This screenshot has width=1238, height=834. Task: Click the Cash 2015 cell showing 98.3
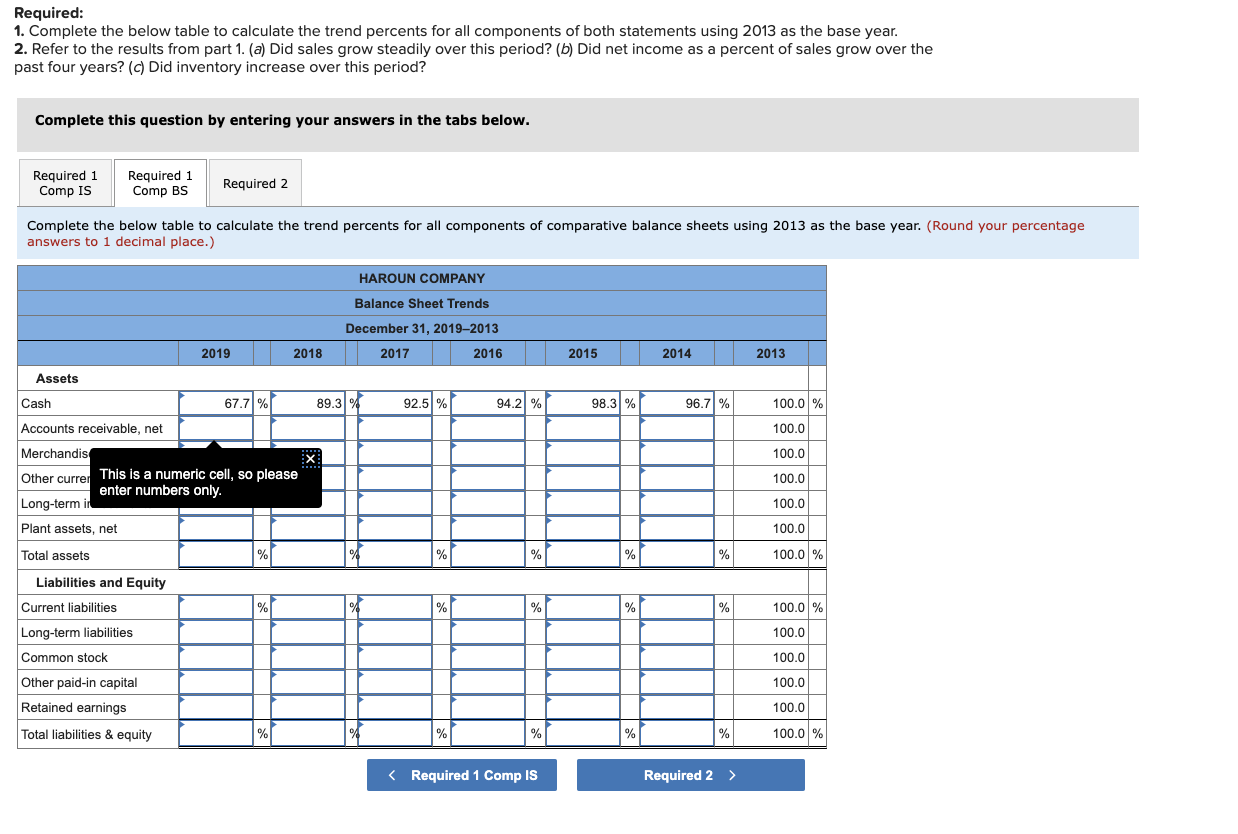pyautogui.click(x=582, y=403)
